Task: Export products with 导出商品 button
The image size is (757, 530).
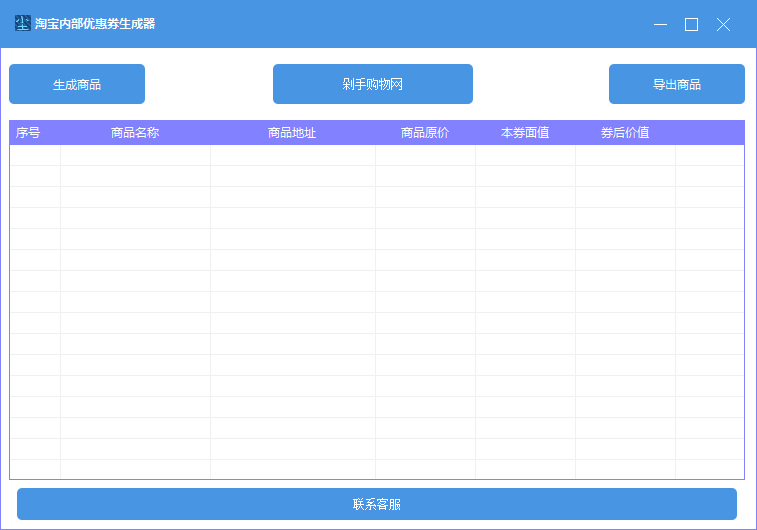Action: [676, 84]
